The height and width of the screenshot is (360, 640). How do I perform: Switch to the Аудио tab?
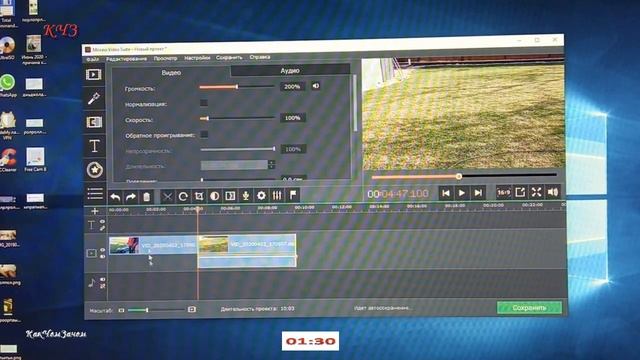[290, 71]
